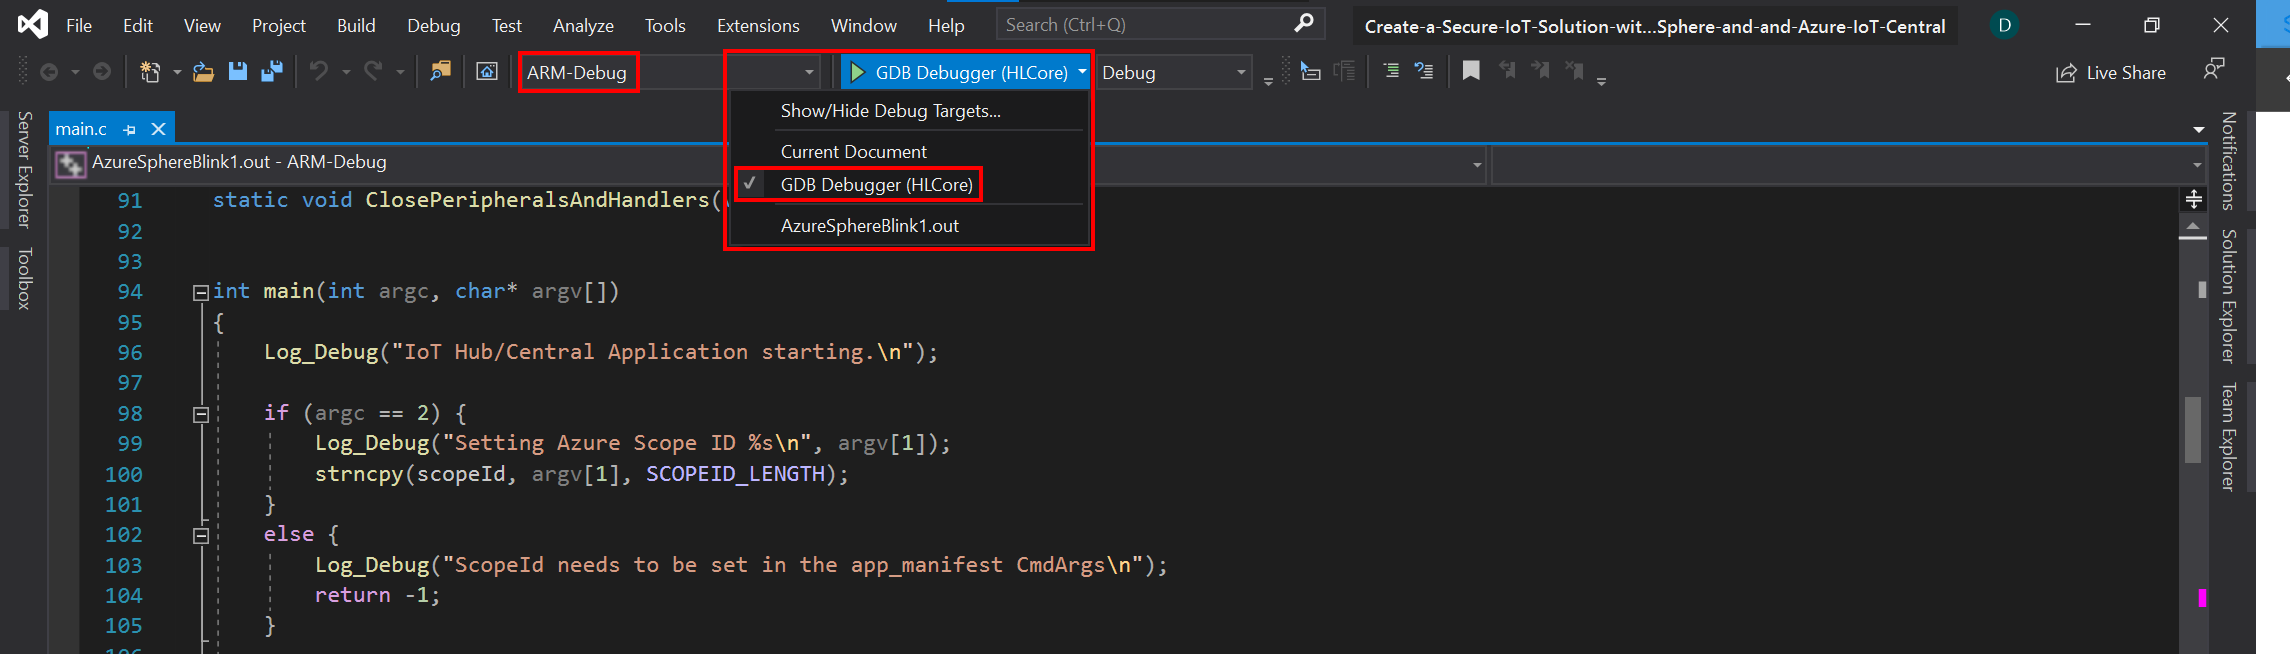The height and width of the screenshot is (654, 2290).
Task: Open the Help menu
Action: coord(946,26)
